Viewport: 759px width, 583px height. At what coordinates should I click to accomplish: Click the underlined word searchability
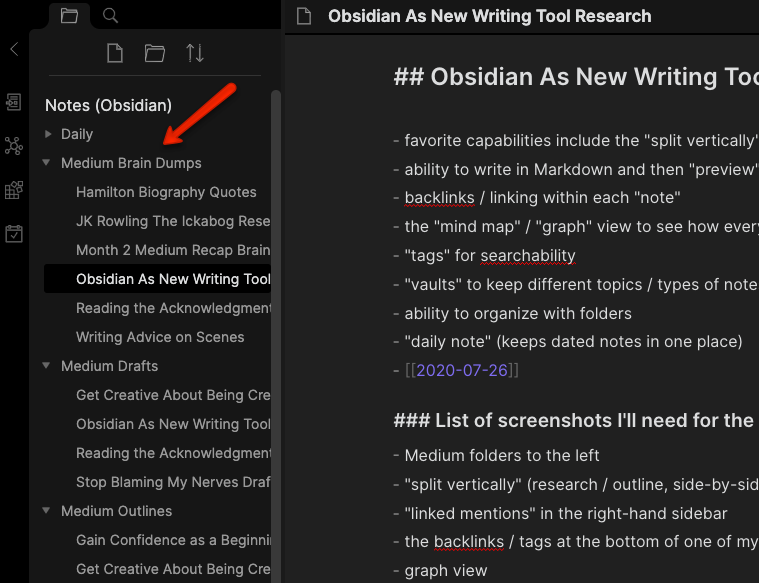click(x=528, y=255)
